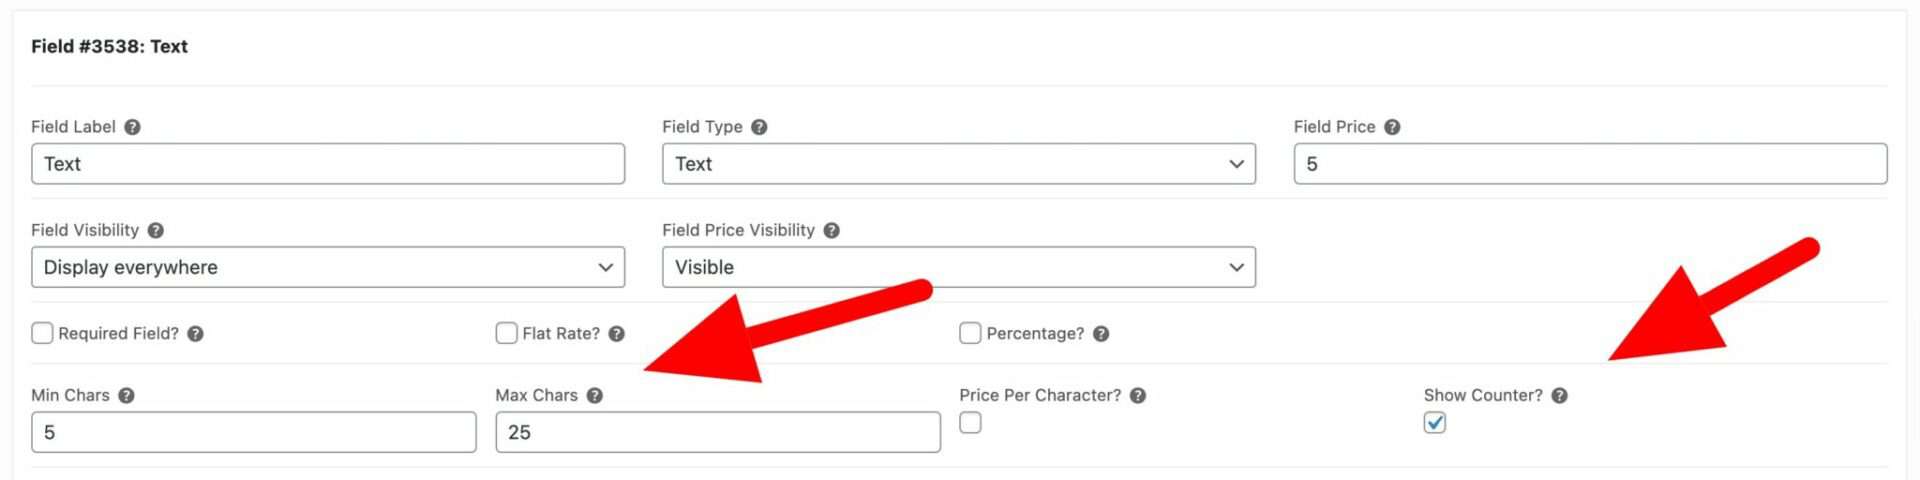Click the help icon beside Min Chars
The width and height of the screenshot is (1920, 480).
tap(126, 396)
